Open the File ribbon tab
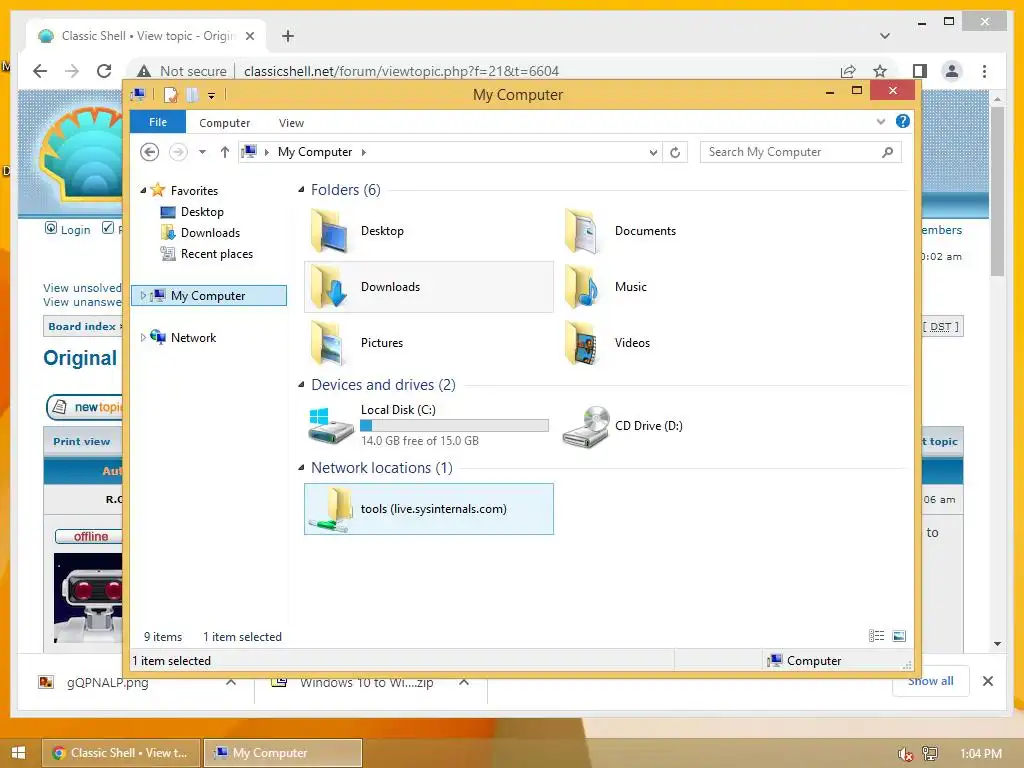The width and height of the screenshot is (1024, 768). click(x=158, y=122)
